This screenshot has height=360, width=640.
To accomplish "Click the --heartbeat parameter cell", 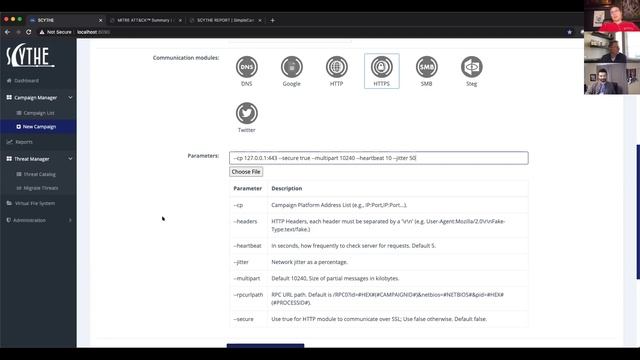I will click(x=248, y=246).
